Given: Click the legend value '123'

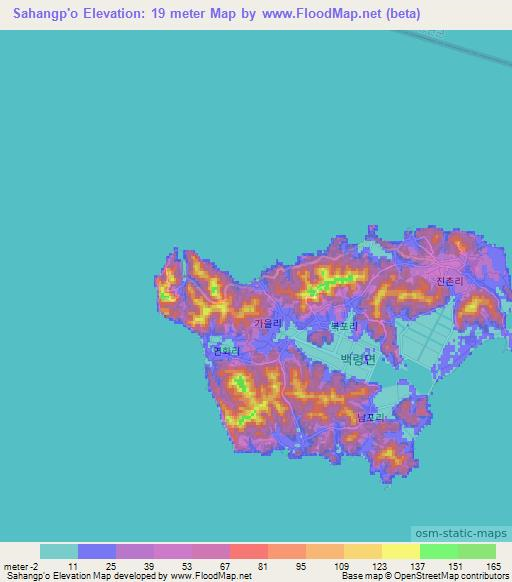Looking at the screenshot, I should click(x=379, y=567).
